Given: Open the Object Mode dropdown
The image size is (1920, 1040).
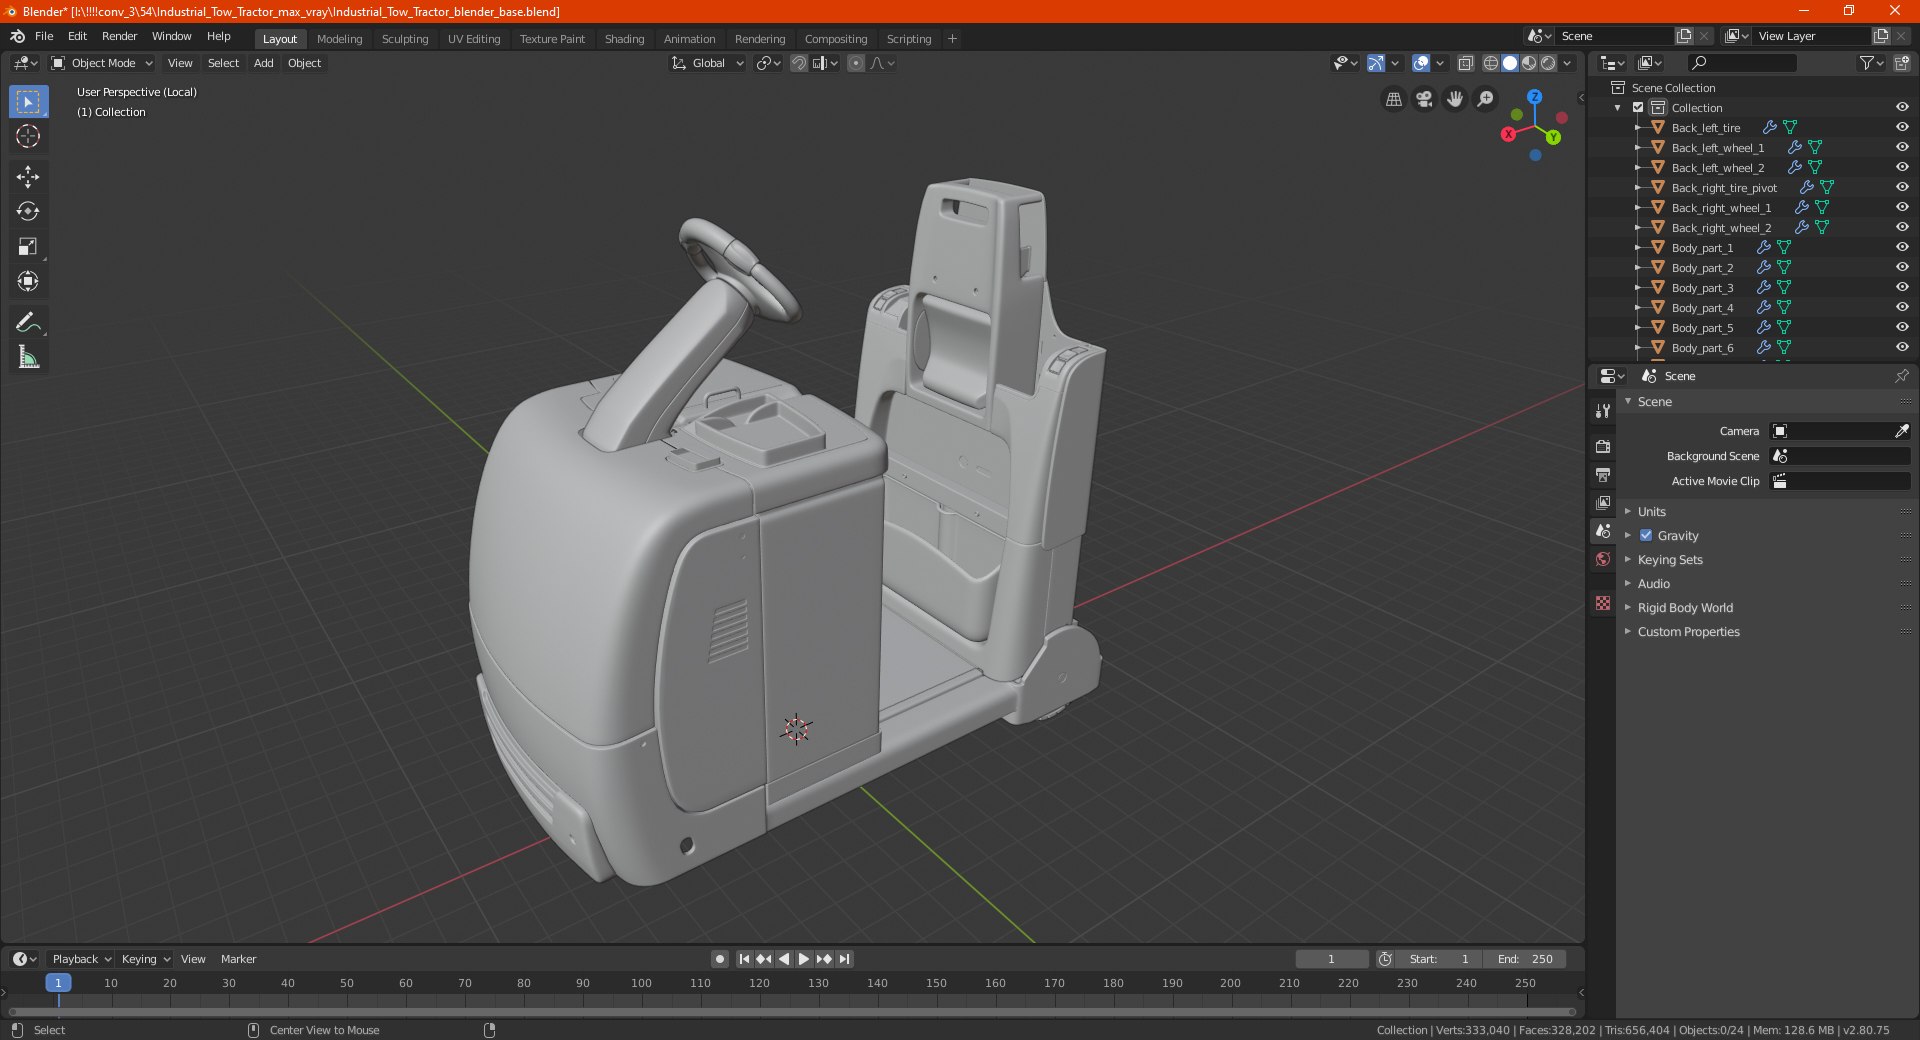Looking at the screenshot, I should tap(102, 63).
